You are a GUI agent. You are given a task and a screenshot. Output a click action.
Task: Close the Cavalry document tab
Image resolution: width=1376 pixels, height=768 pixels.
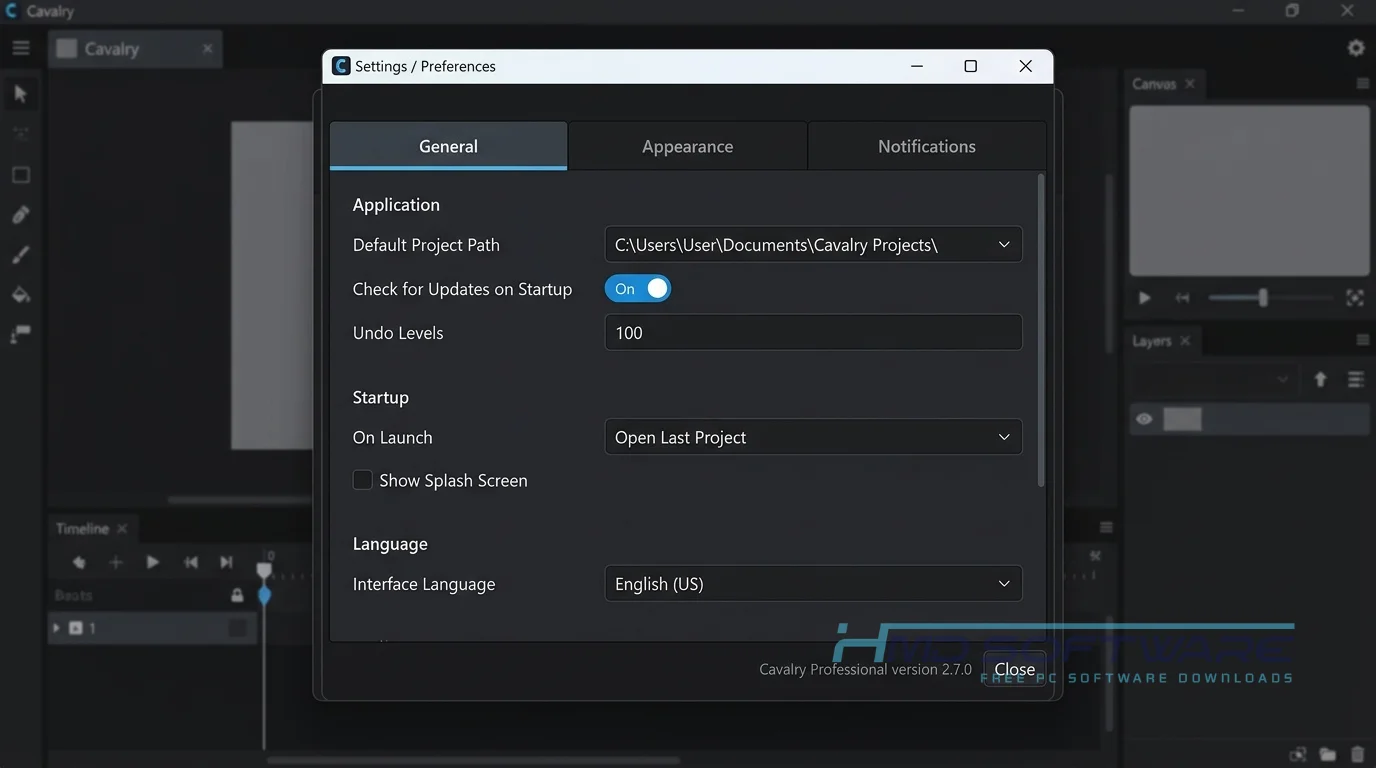click(x=207, y=48)
